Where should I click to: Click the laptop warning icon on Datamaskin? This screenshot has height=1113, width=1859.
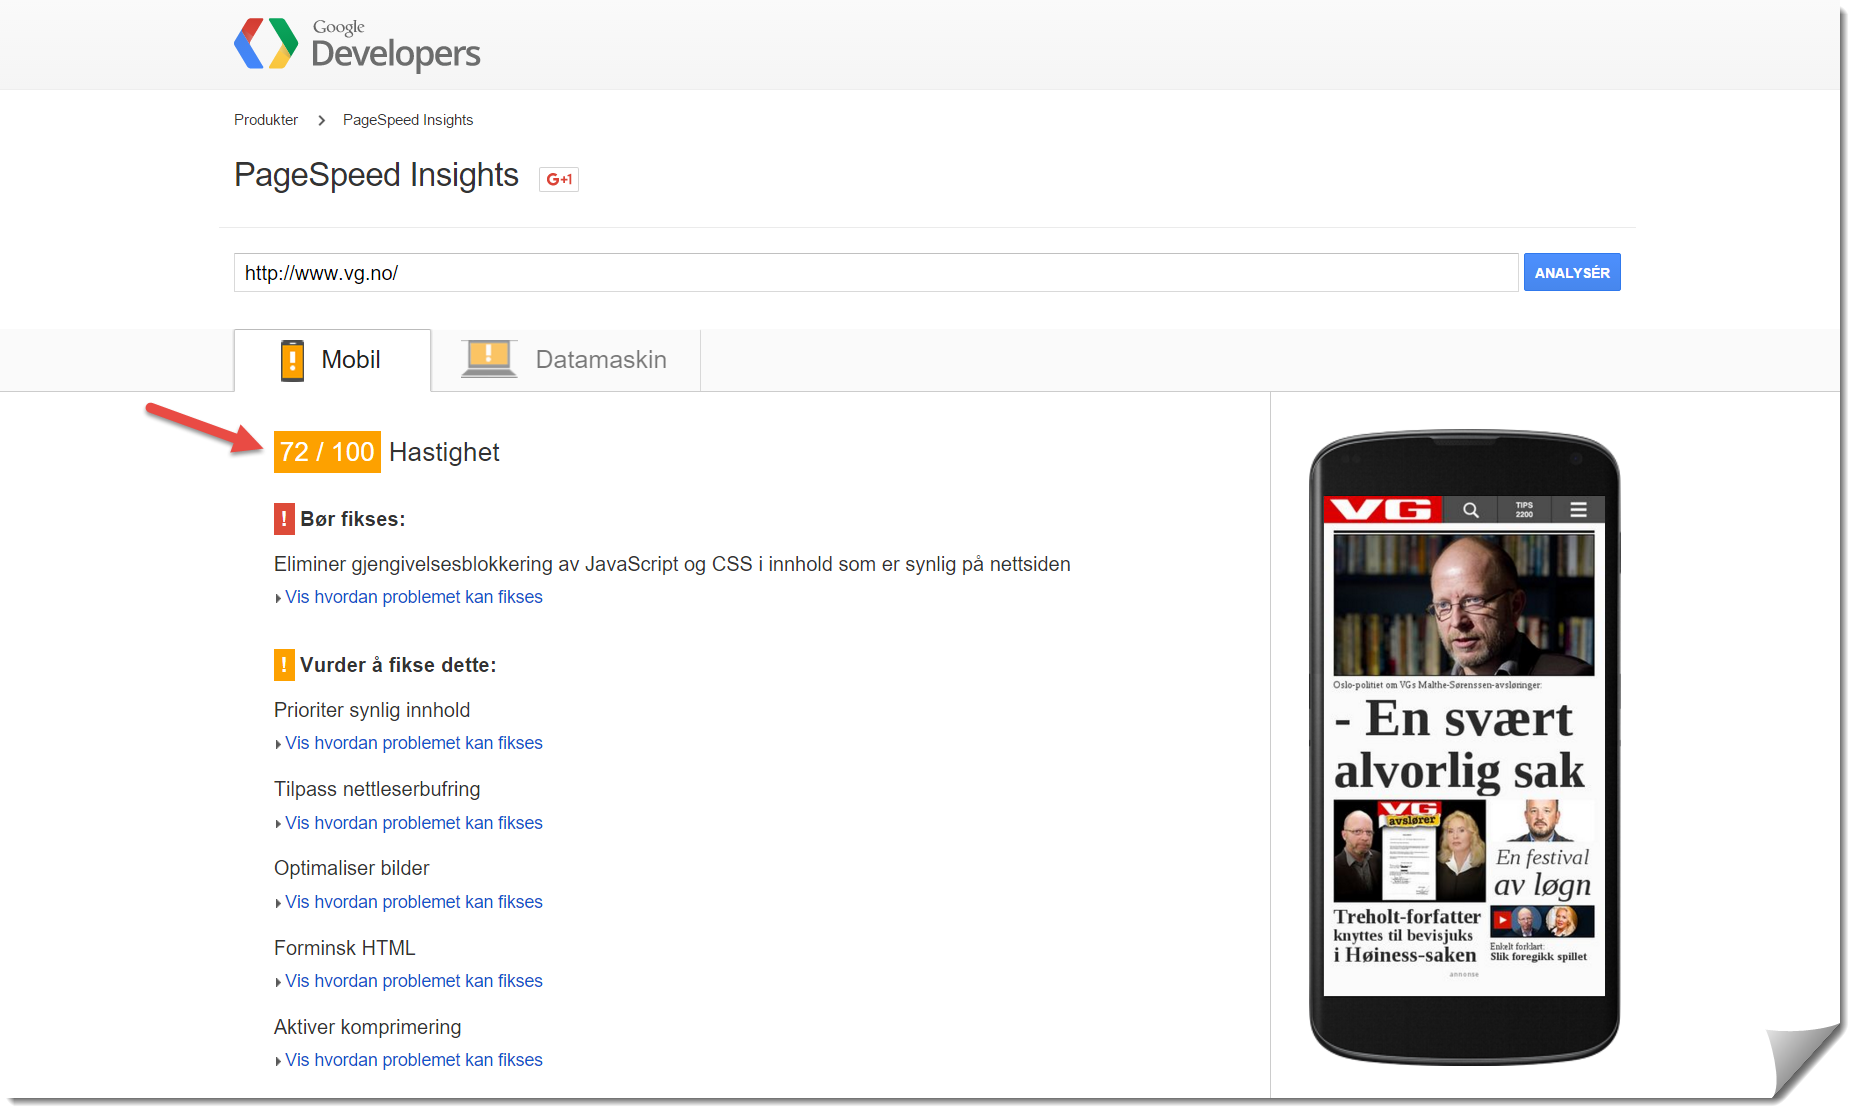489,359
